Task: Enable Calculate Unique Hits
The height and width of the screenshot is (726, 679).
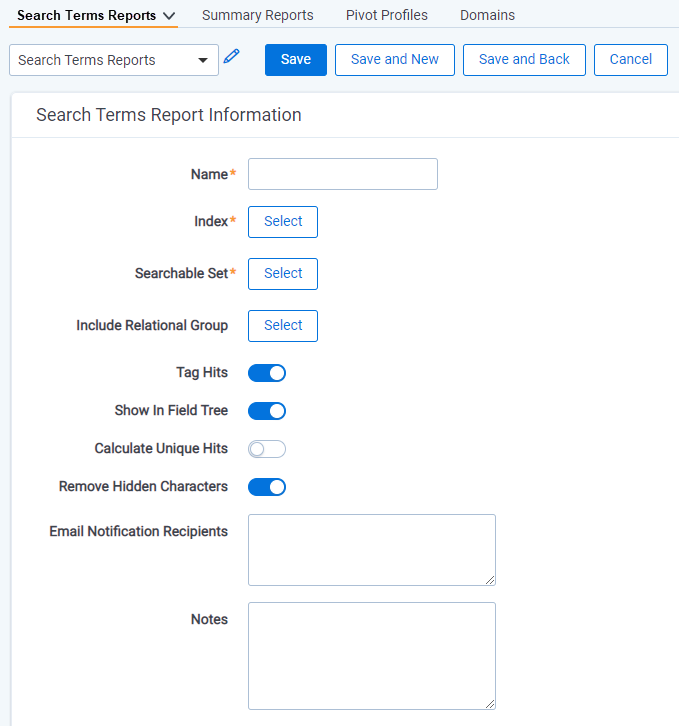Action: click(x=267, y=449)
